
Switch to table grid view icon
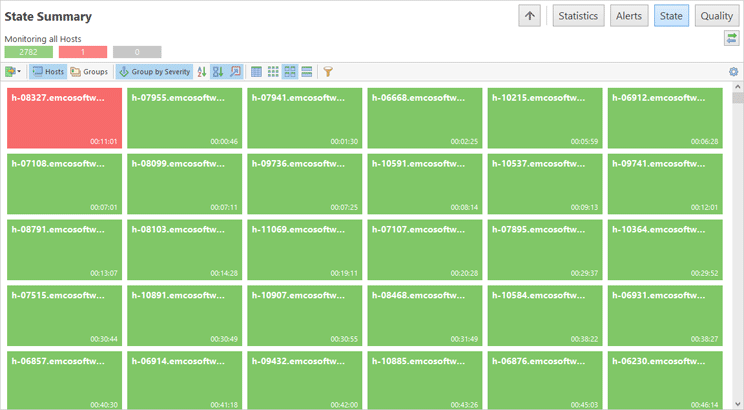[257, 72]
